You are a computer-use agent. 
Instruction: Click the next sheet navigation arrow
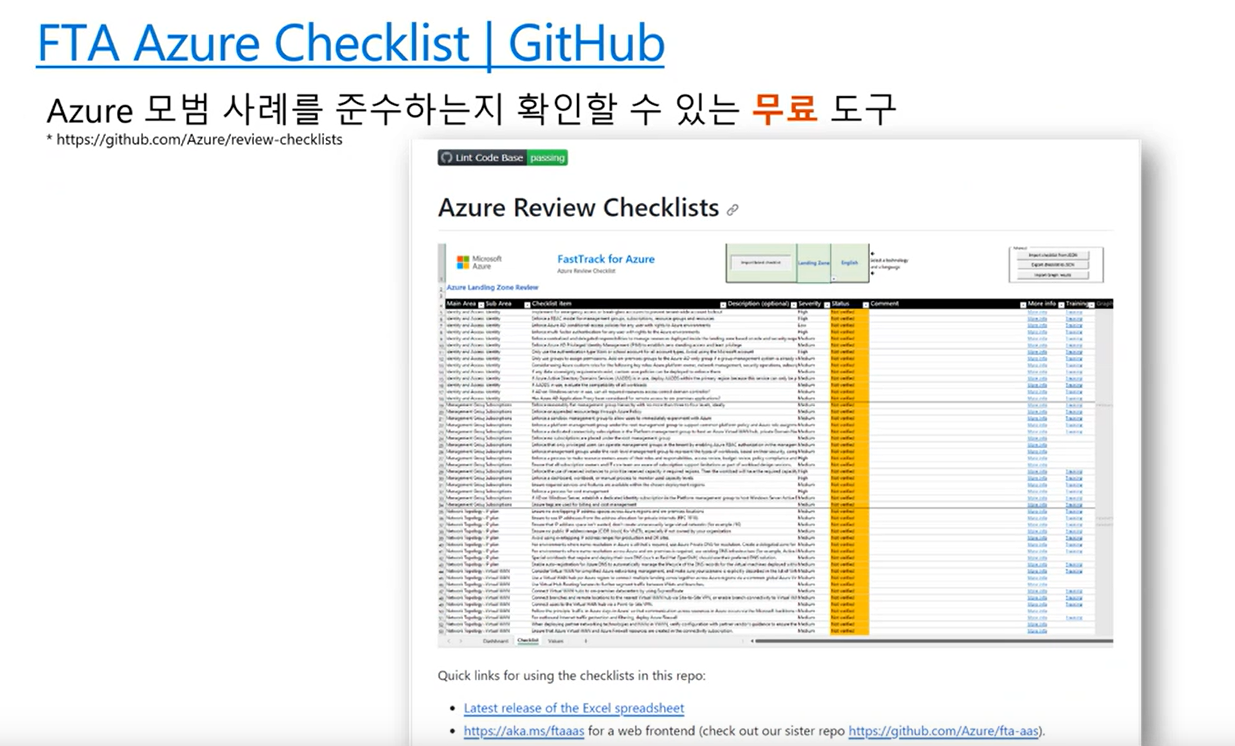(x=461, y=641)
